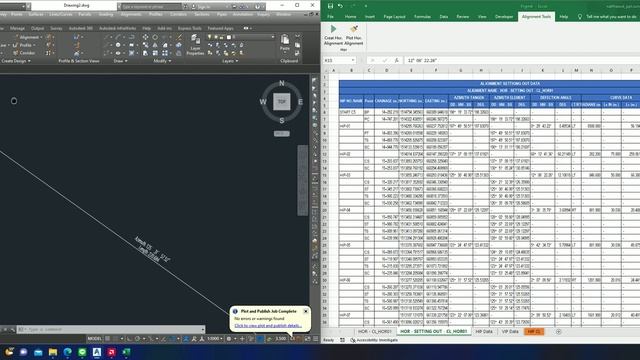Toggle MODEL space button in status bar
Viewport: 640px width, 360px height.
point(95,339)
